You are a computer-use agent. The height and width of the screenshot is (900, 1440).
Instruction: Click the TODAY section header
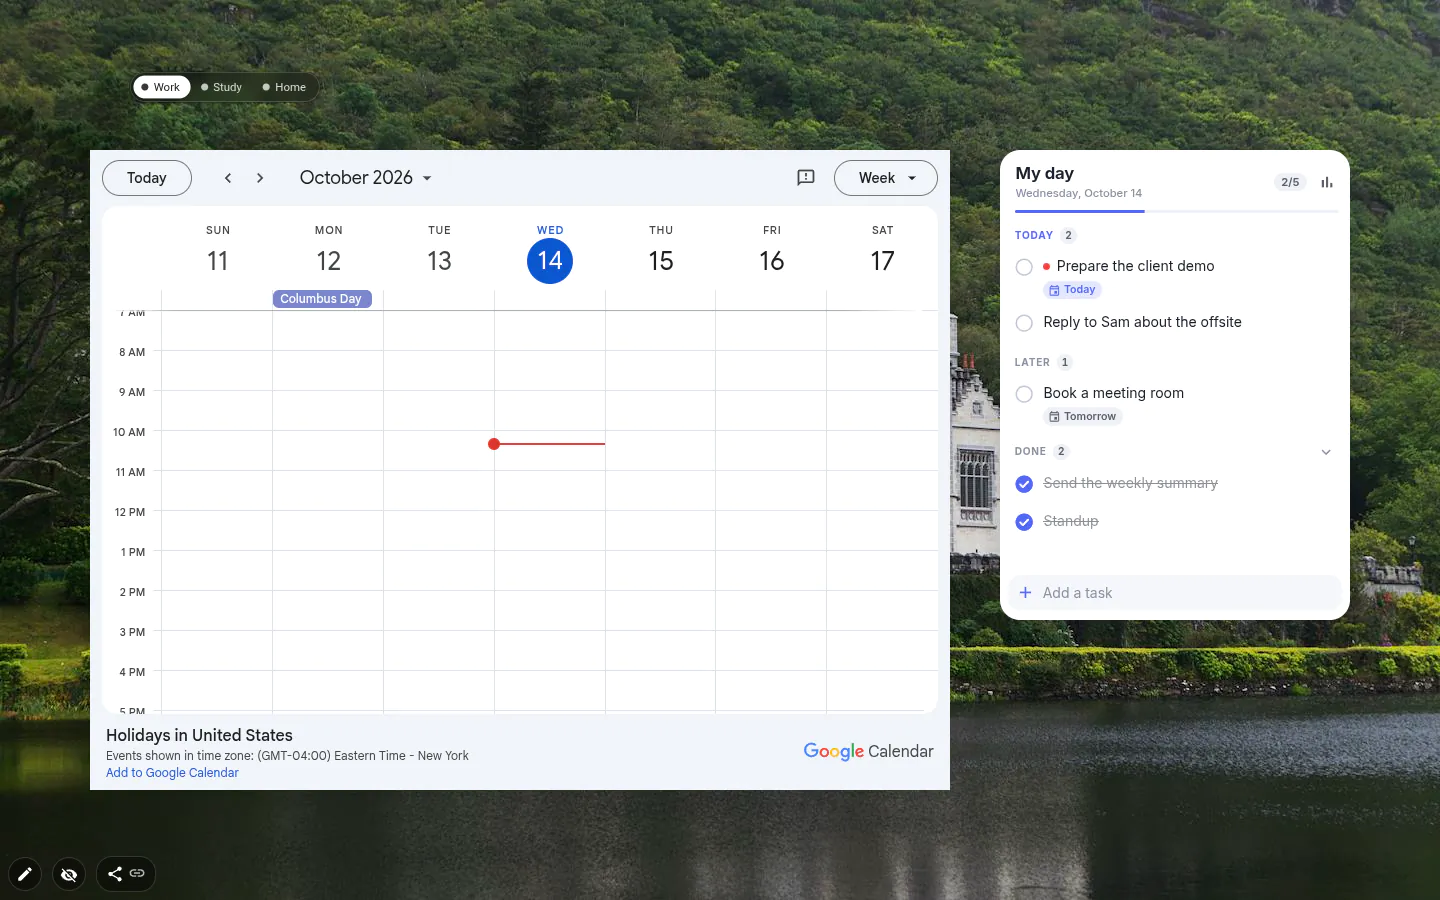(1034, 236)
